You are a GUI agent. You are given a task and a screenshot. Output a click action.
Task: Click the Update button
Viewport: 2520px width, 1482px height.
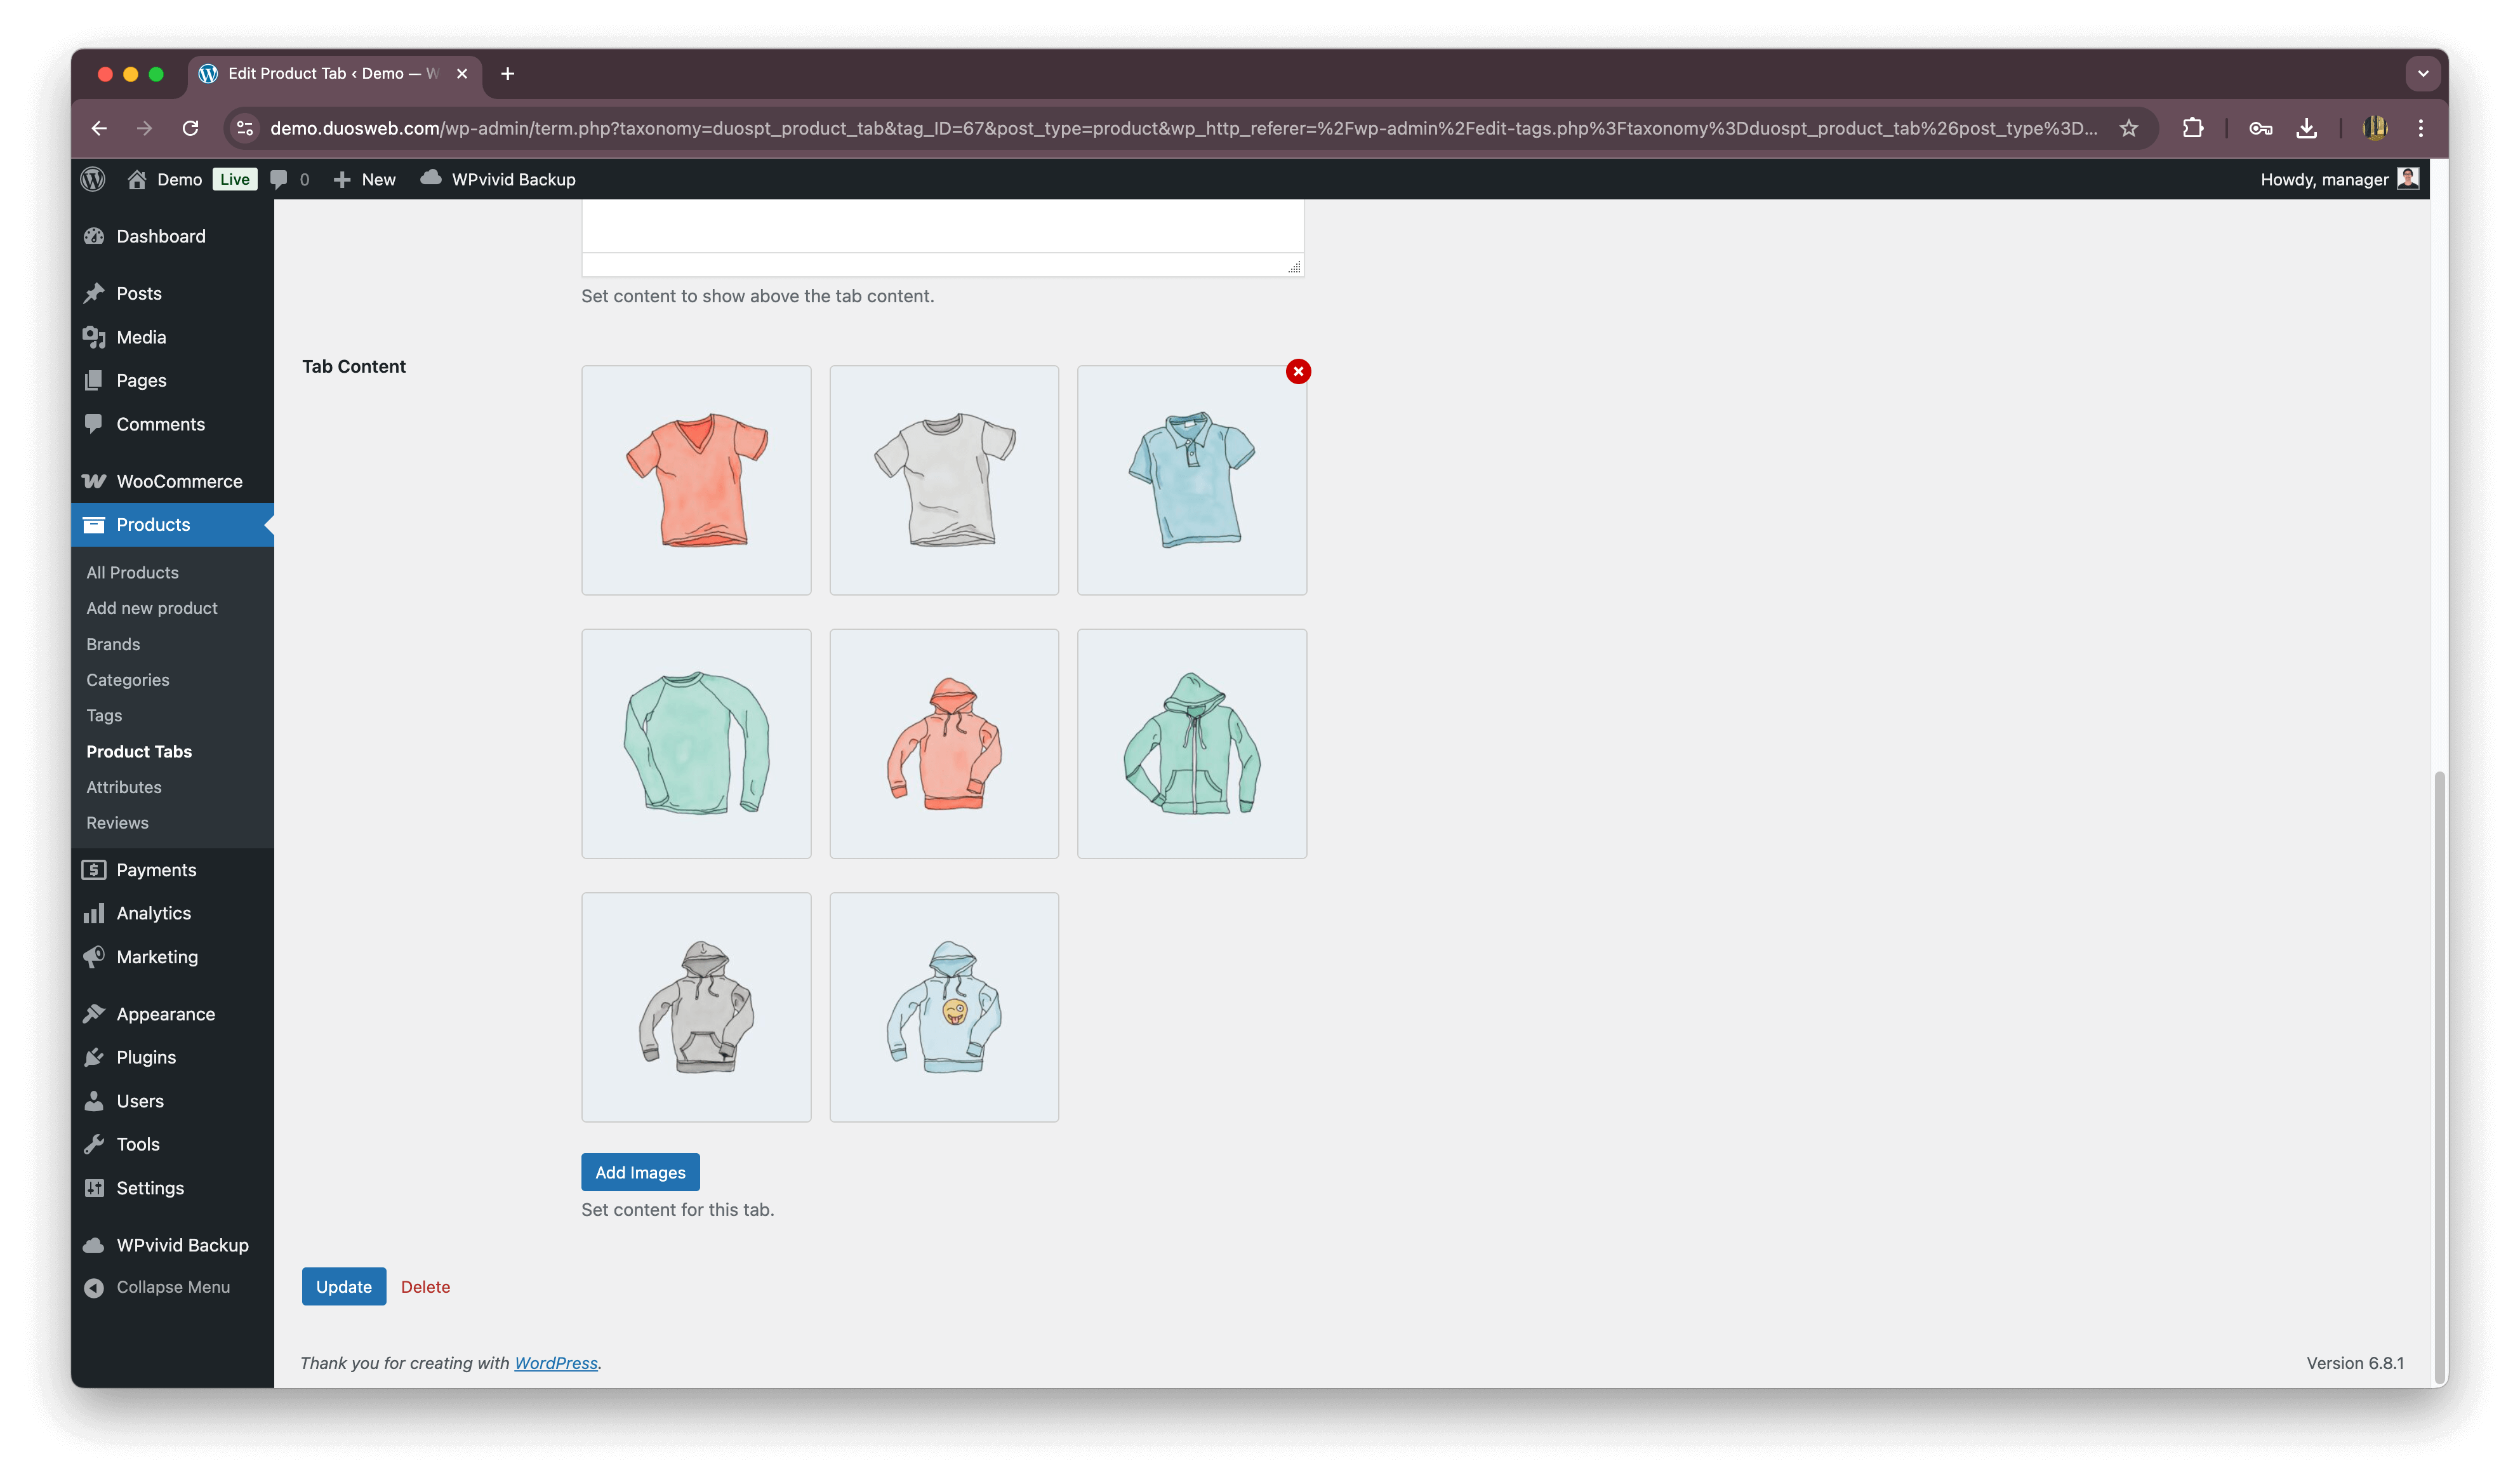343,1287
